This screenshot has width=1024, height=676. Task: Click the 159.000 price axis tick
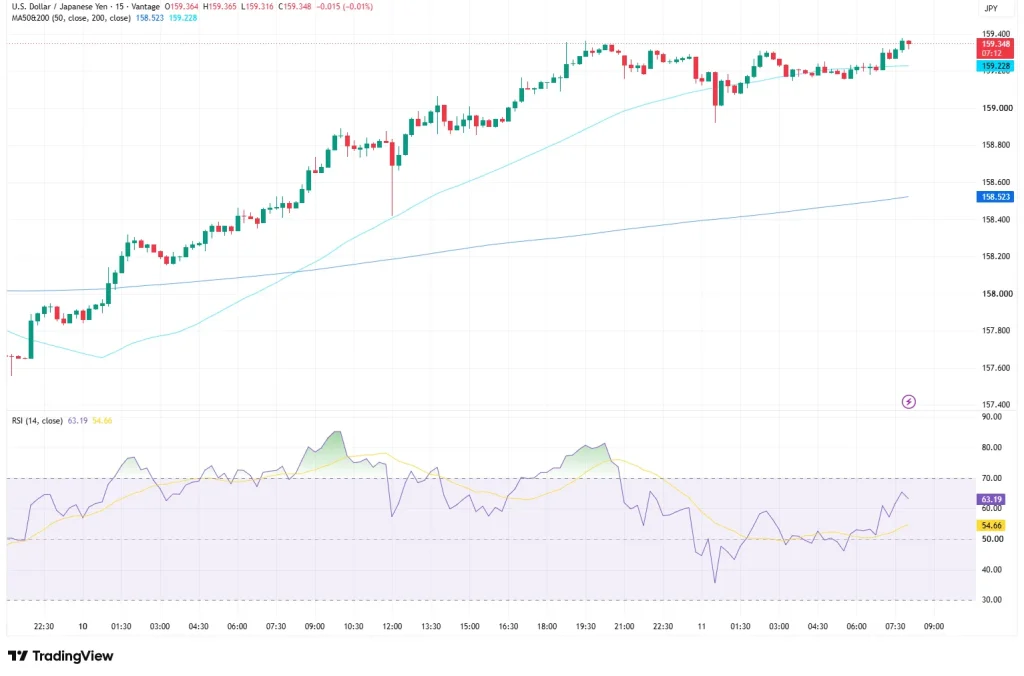pos(997,108)
